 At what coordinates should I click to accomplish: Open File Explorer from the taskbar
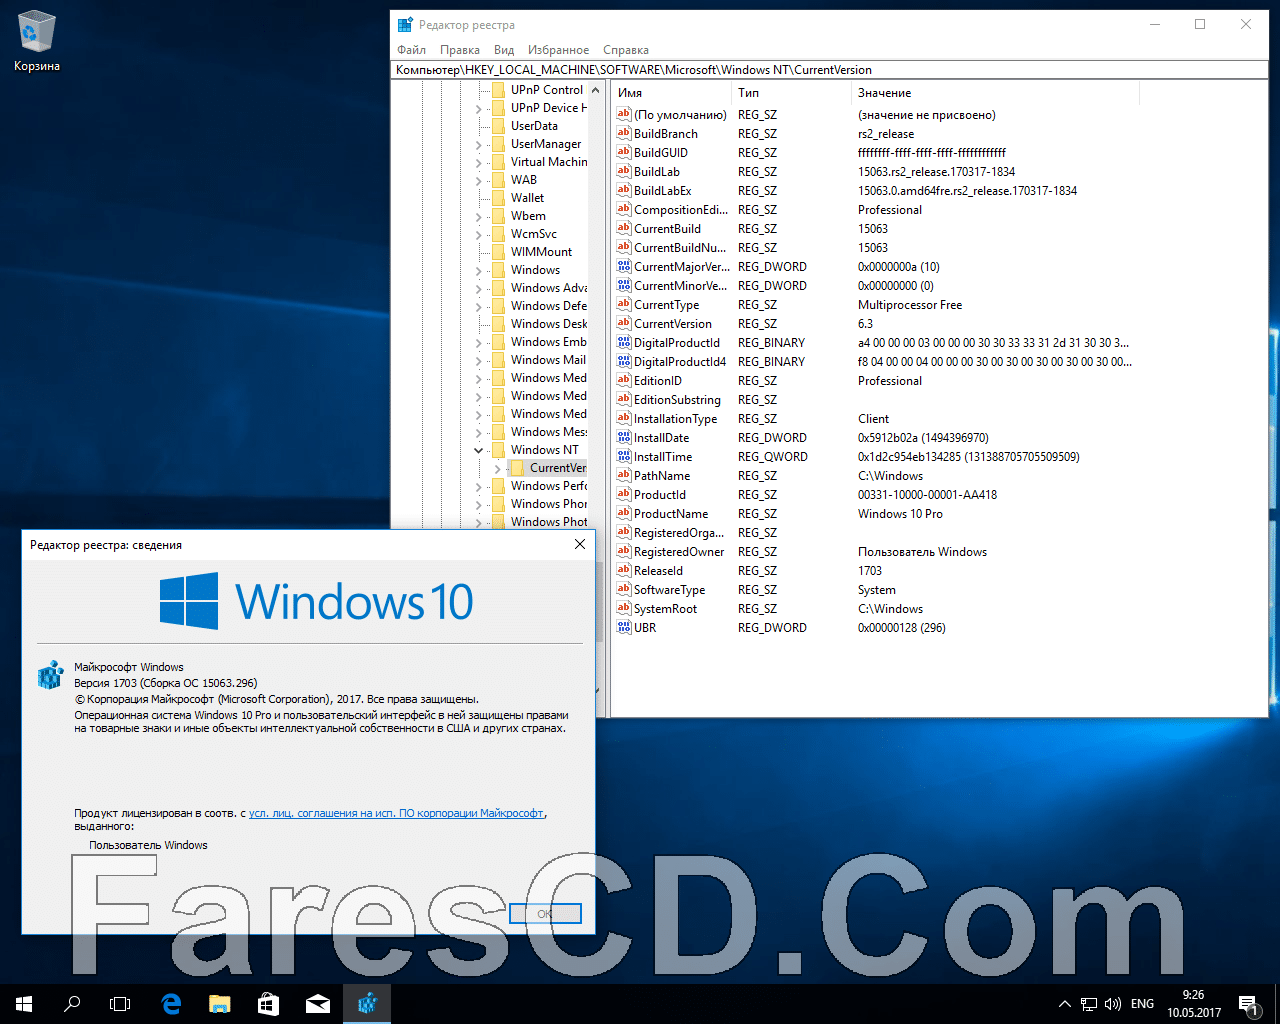point(220,1003)
